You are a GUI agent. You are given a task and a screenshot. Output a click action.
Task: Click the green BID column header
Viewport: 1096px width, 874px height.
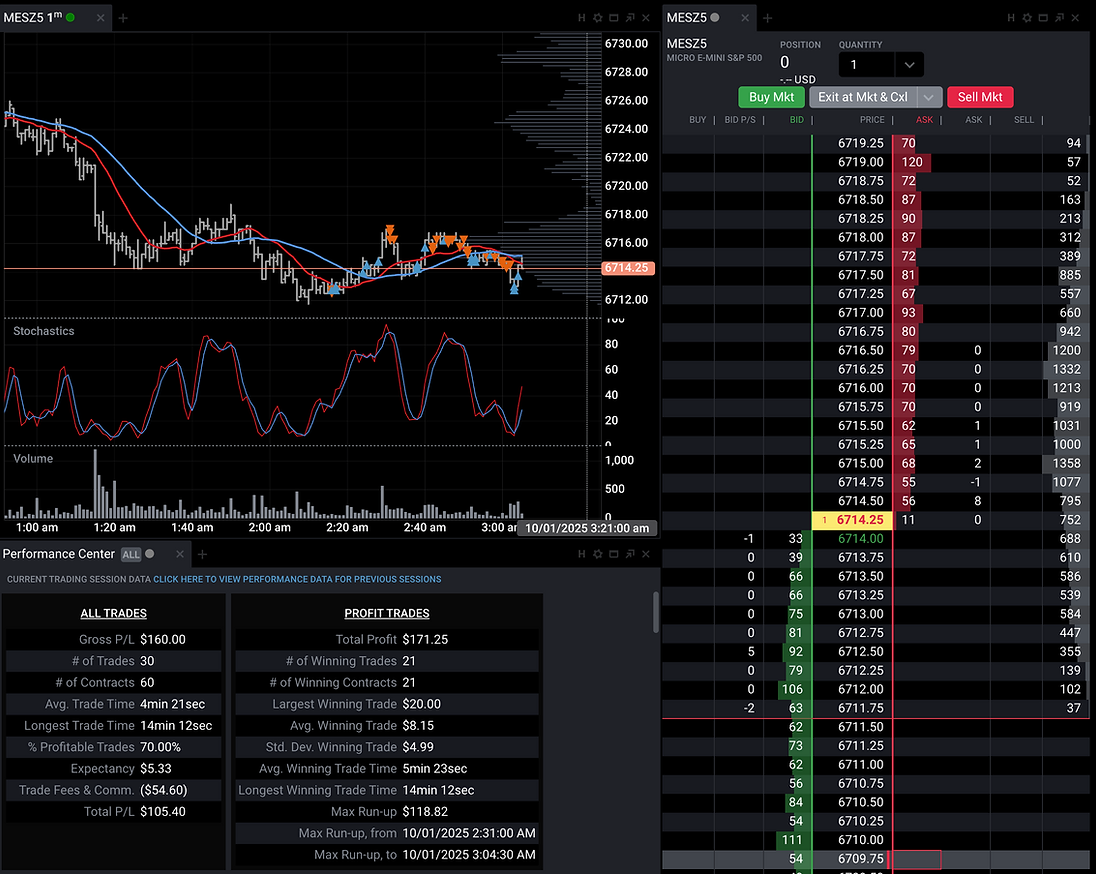click(x=796, y=120)
